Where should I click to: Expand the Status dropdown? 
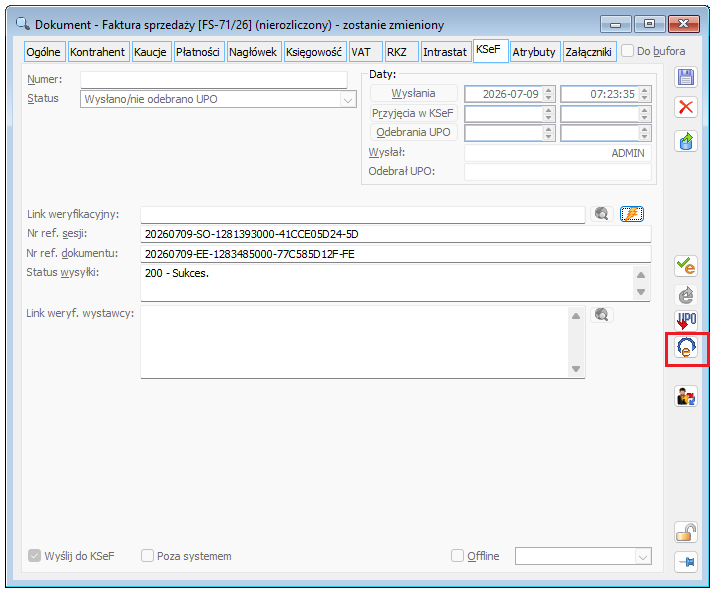pyautogui.click(x=348, y=99)
